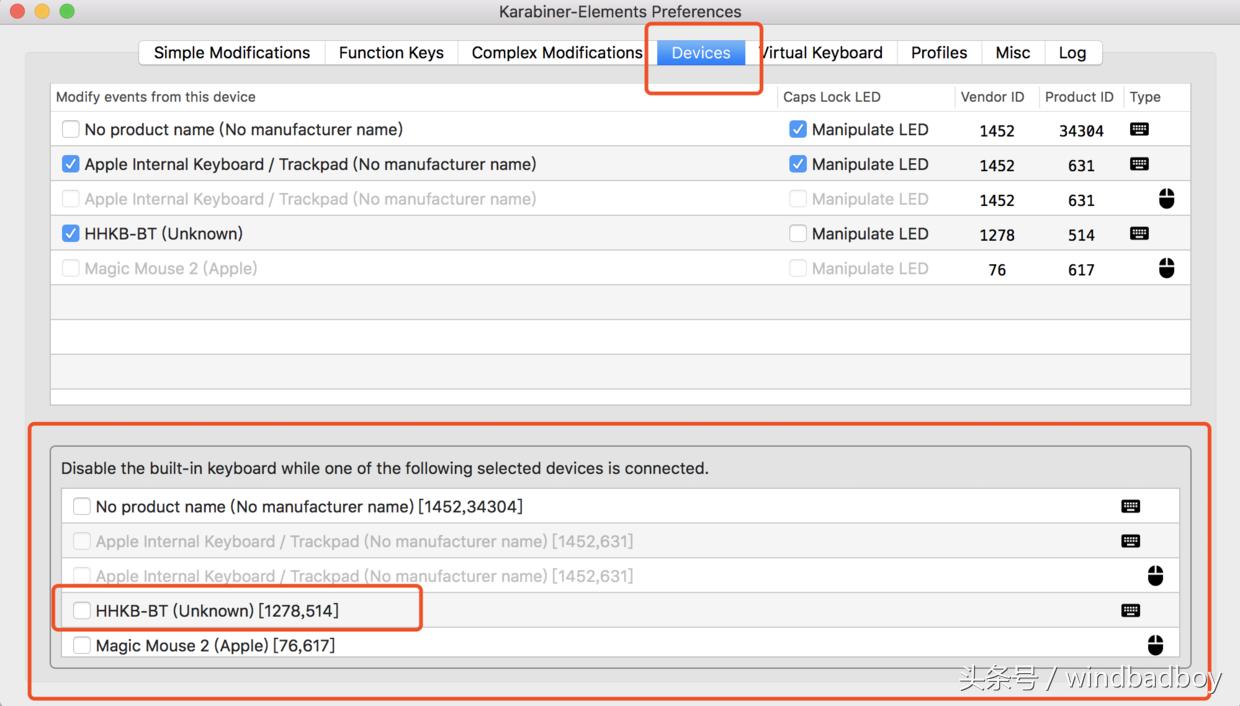Check No product name modify events checkbox

(71, 129)
